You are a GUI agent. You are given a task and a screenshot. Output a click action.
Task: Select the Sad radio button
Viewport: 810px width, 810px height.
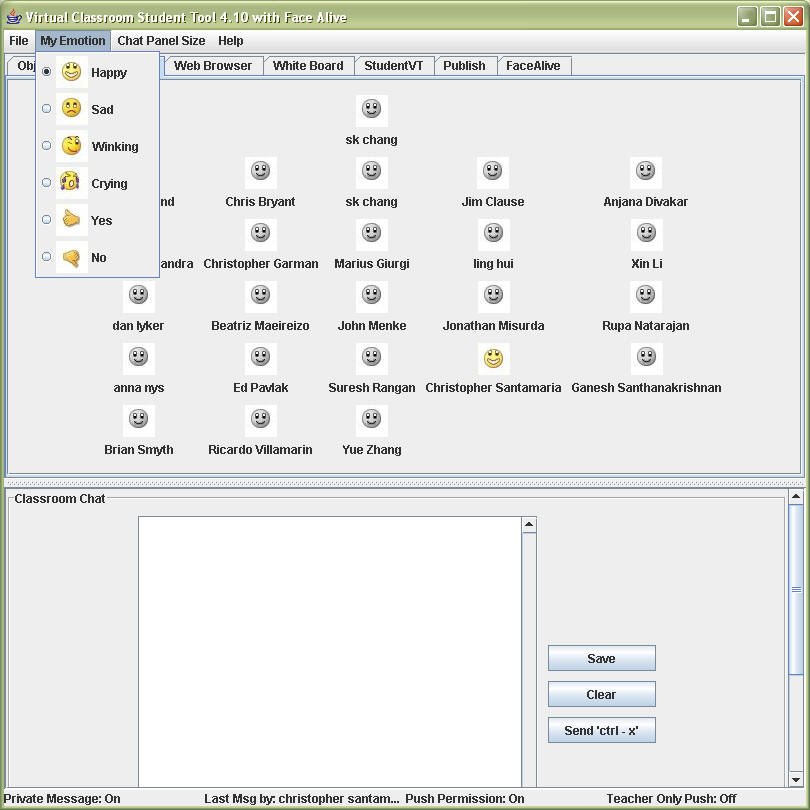47,109
